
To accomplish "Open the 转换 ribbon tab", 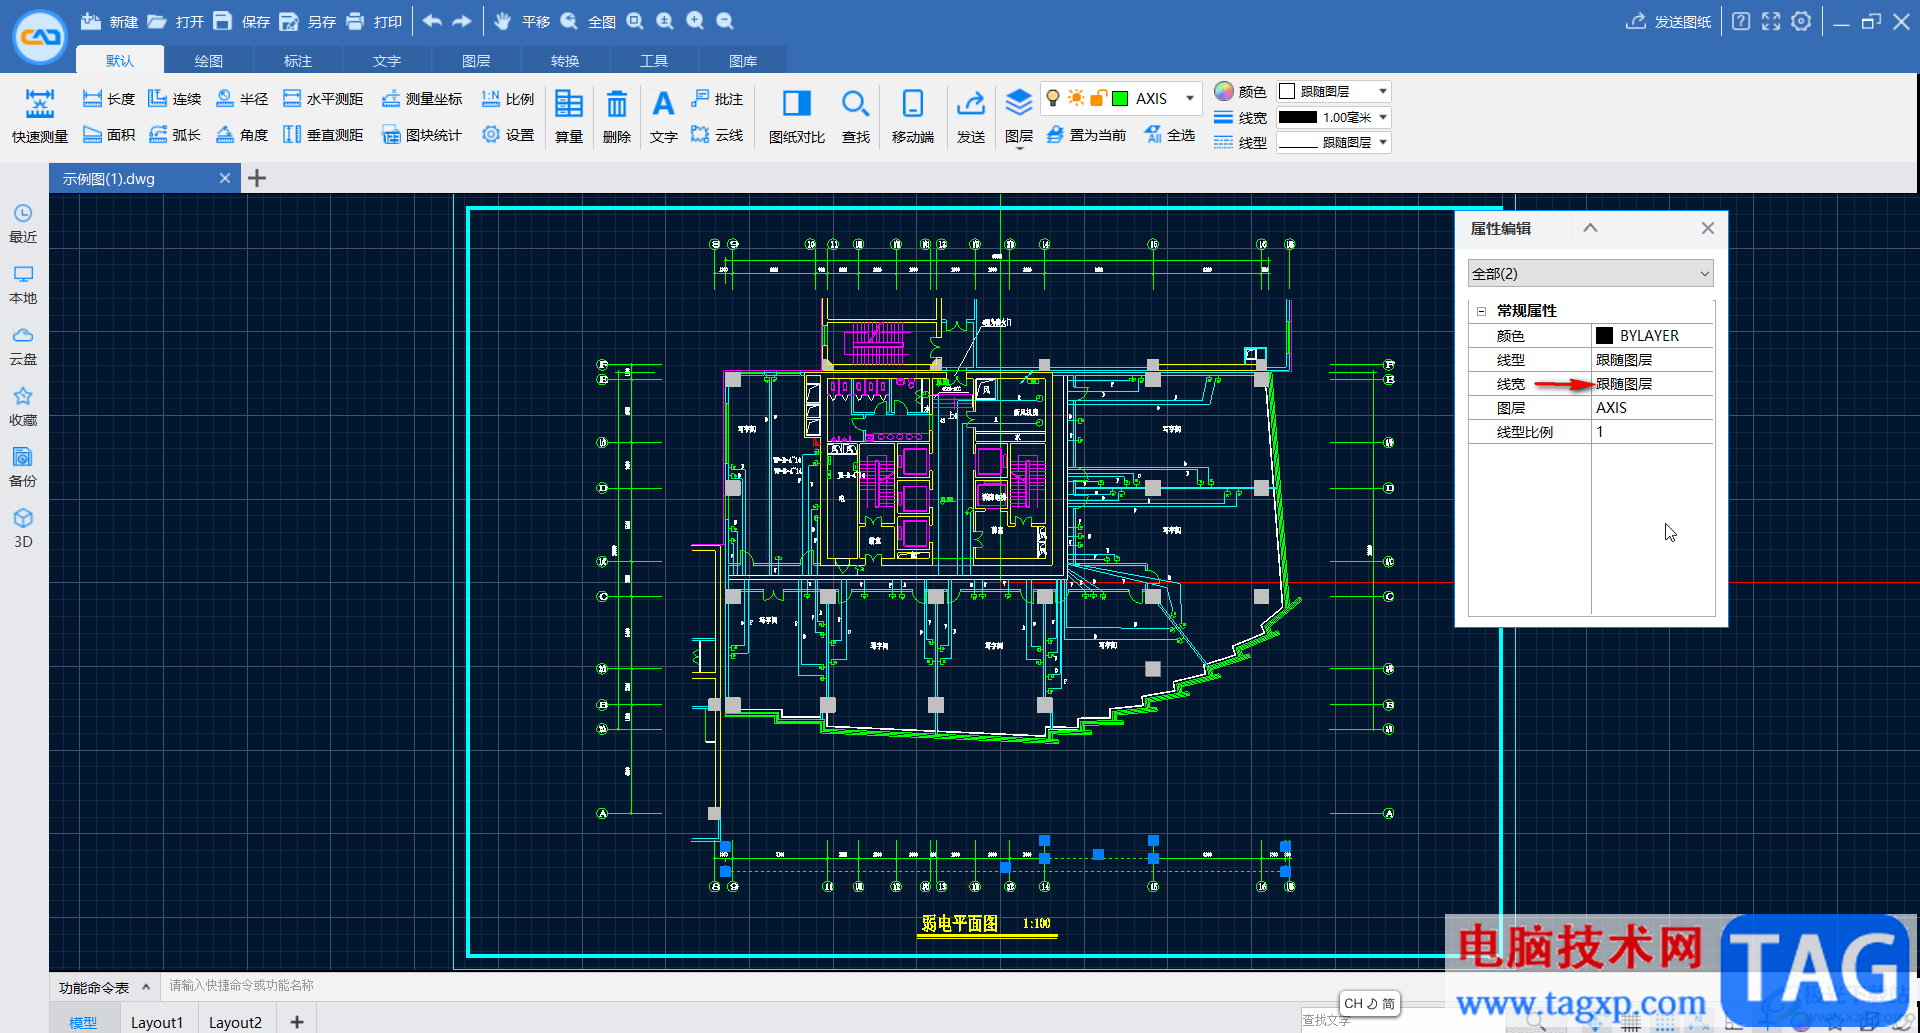I will pos(565,61).
